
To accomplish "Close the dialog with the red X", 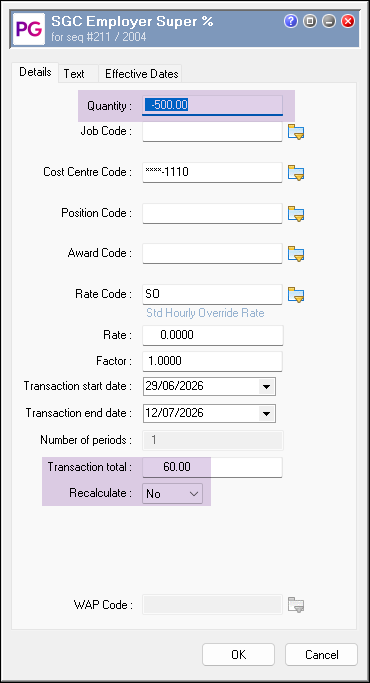I will tap(348, 21).
